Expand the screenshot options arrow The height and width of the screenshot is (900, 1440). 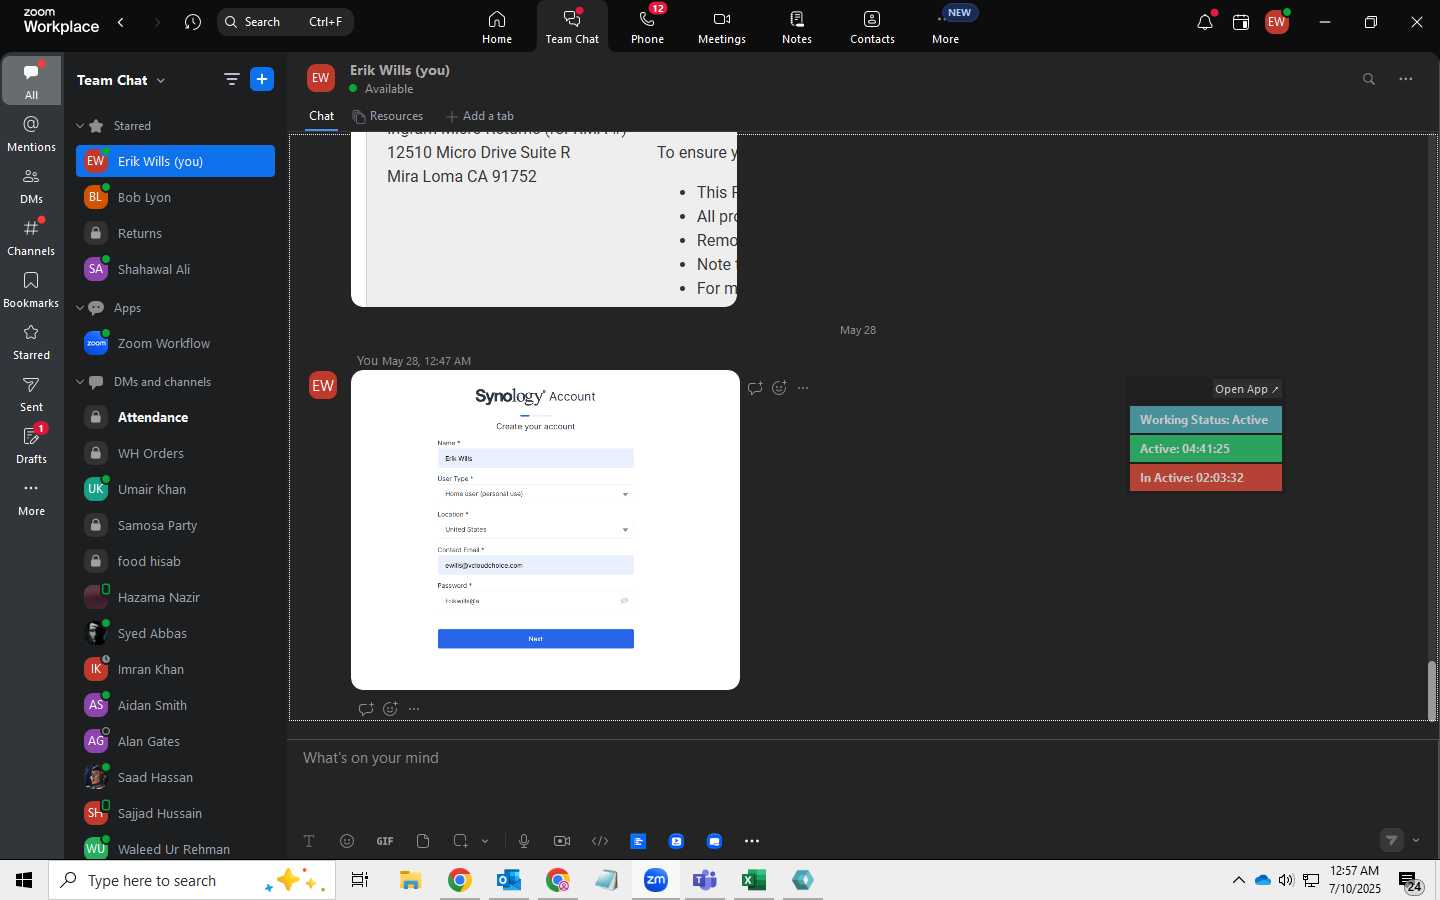click(485, 841)
